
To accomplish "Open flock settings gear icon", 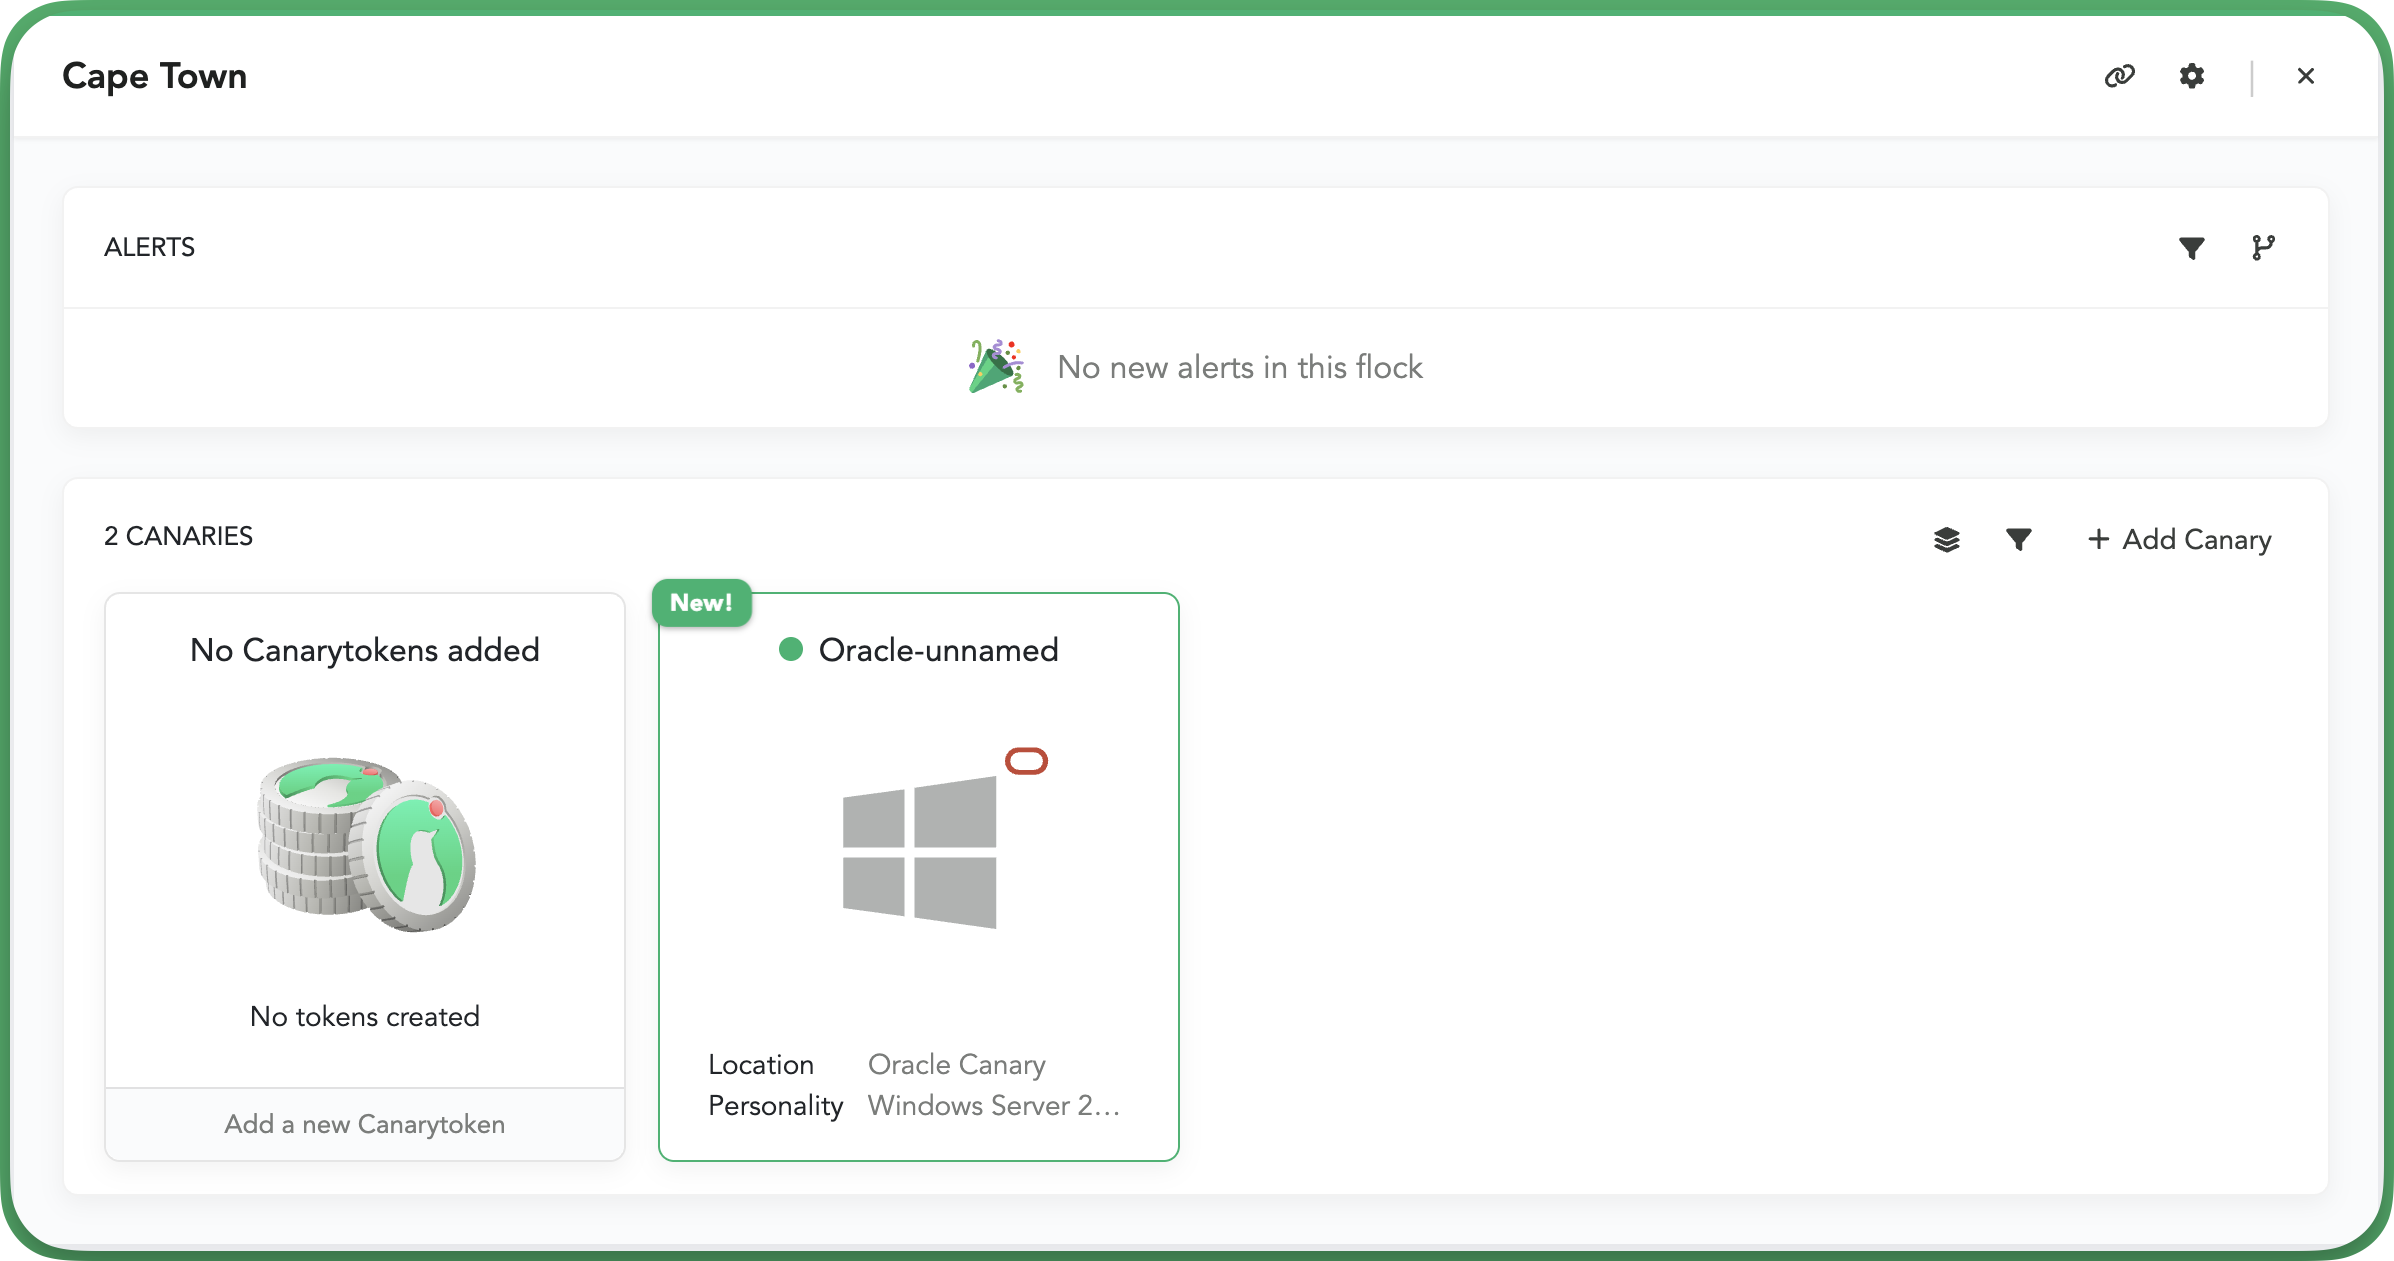I will [2192, 76].
